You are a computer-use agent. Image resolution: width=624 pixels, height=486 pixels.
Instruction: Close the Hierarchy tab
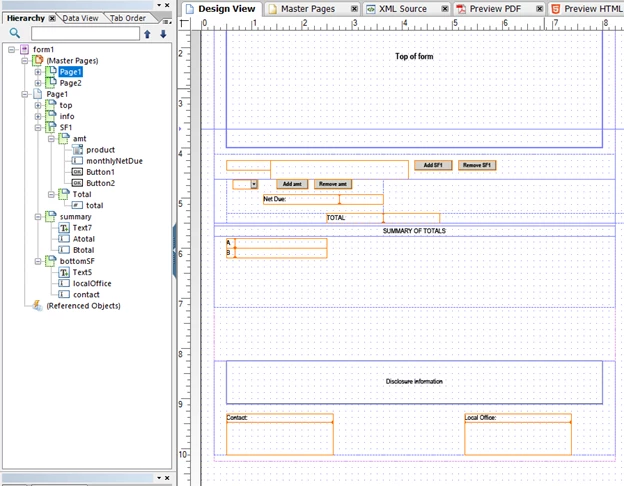(x=52, y=18)
